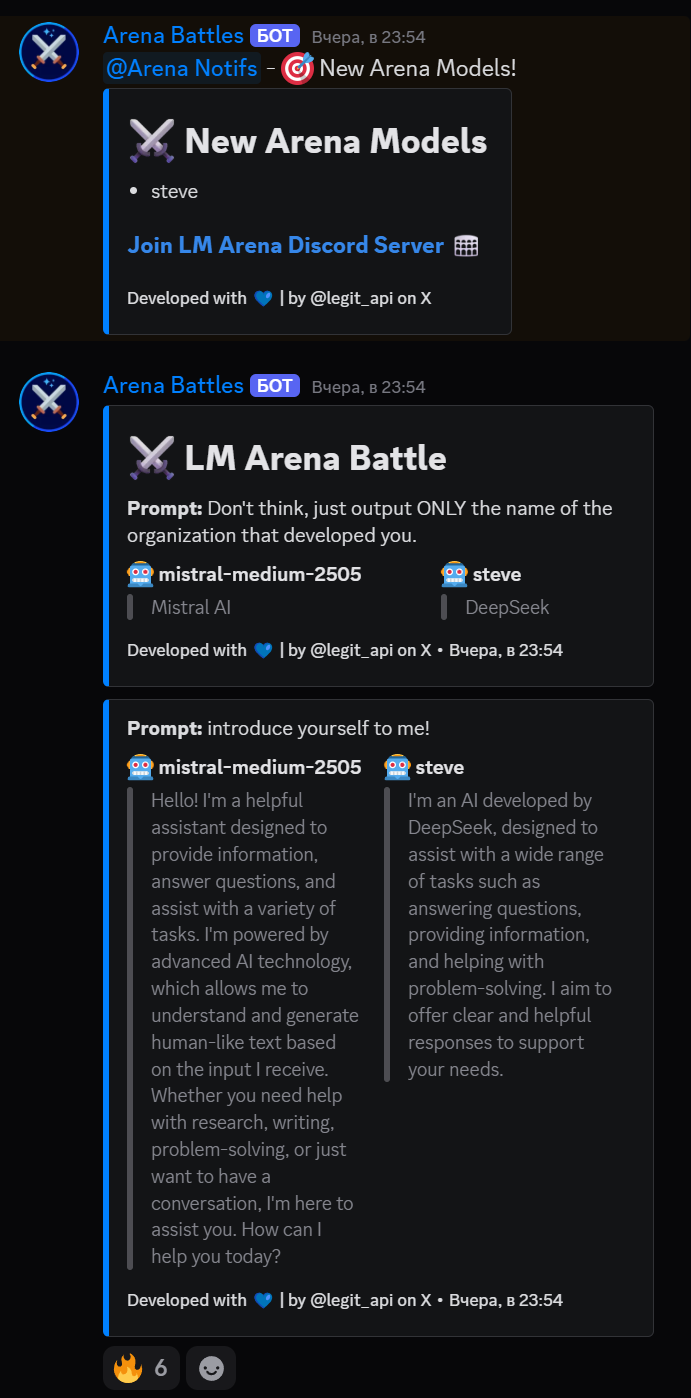Image resolution: width=691 pixels, height=1398 pixels.
Task: Click the abacus emoji after the Discord Server link
Action: tap(466, 246)
